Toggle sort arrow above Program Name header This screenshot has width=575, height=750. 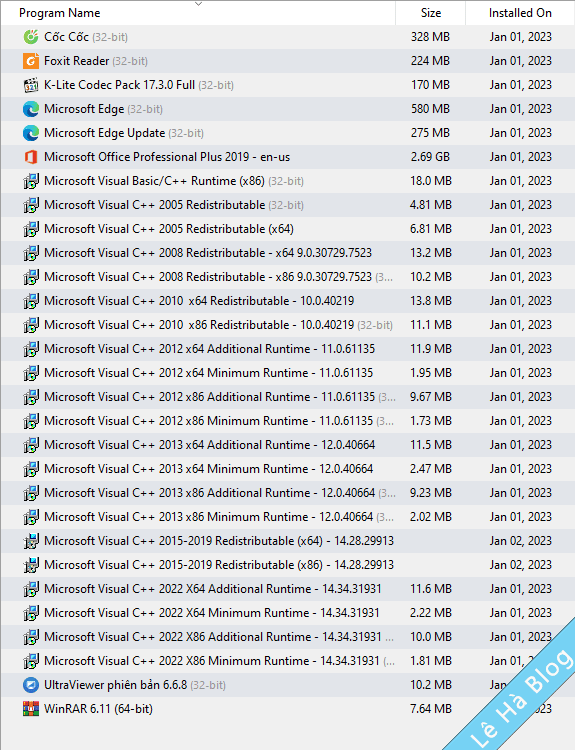(x=199, y=4)
